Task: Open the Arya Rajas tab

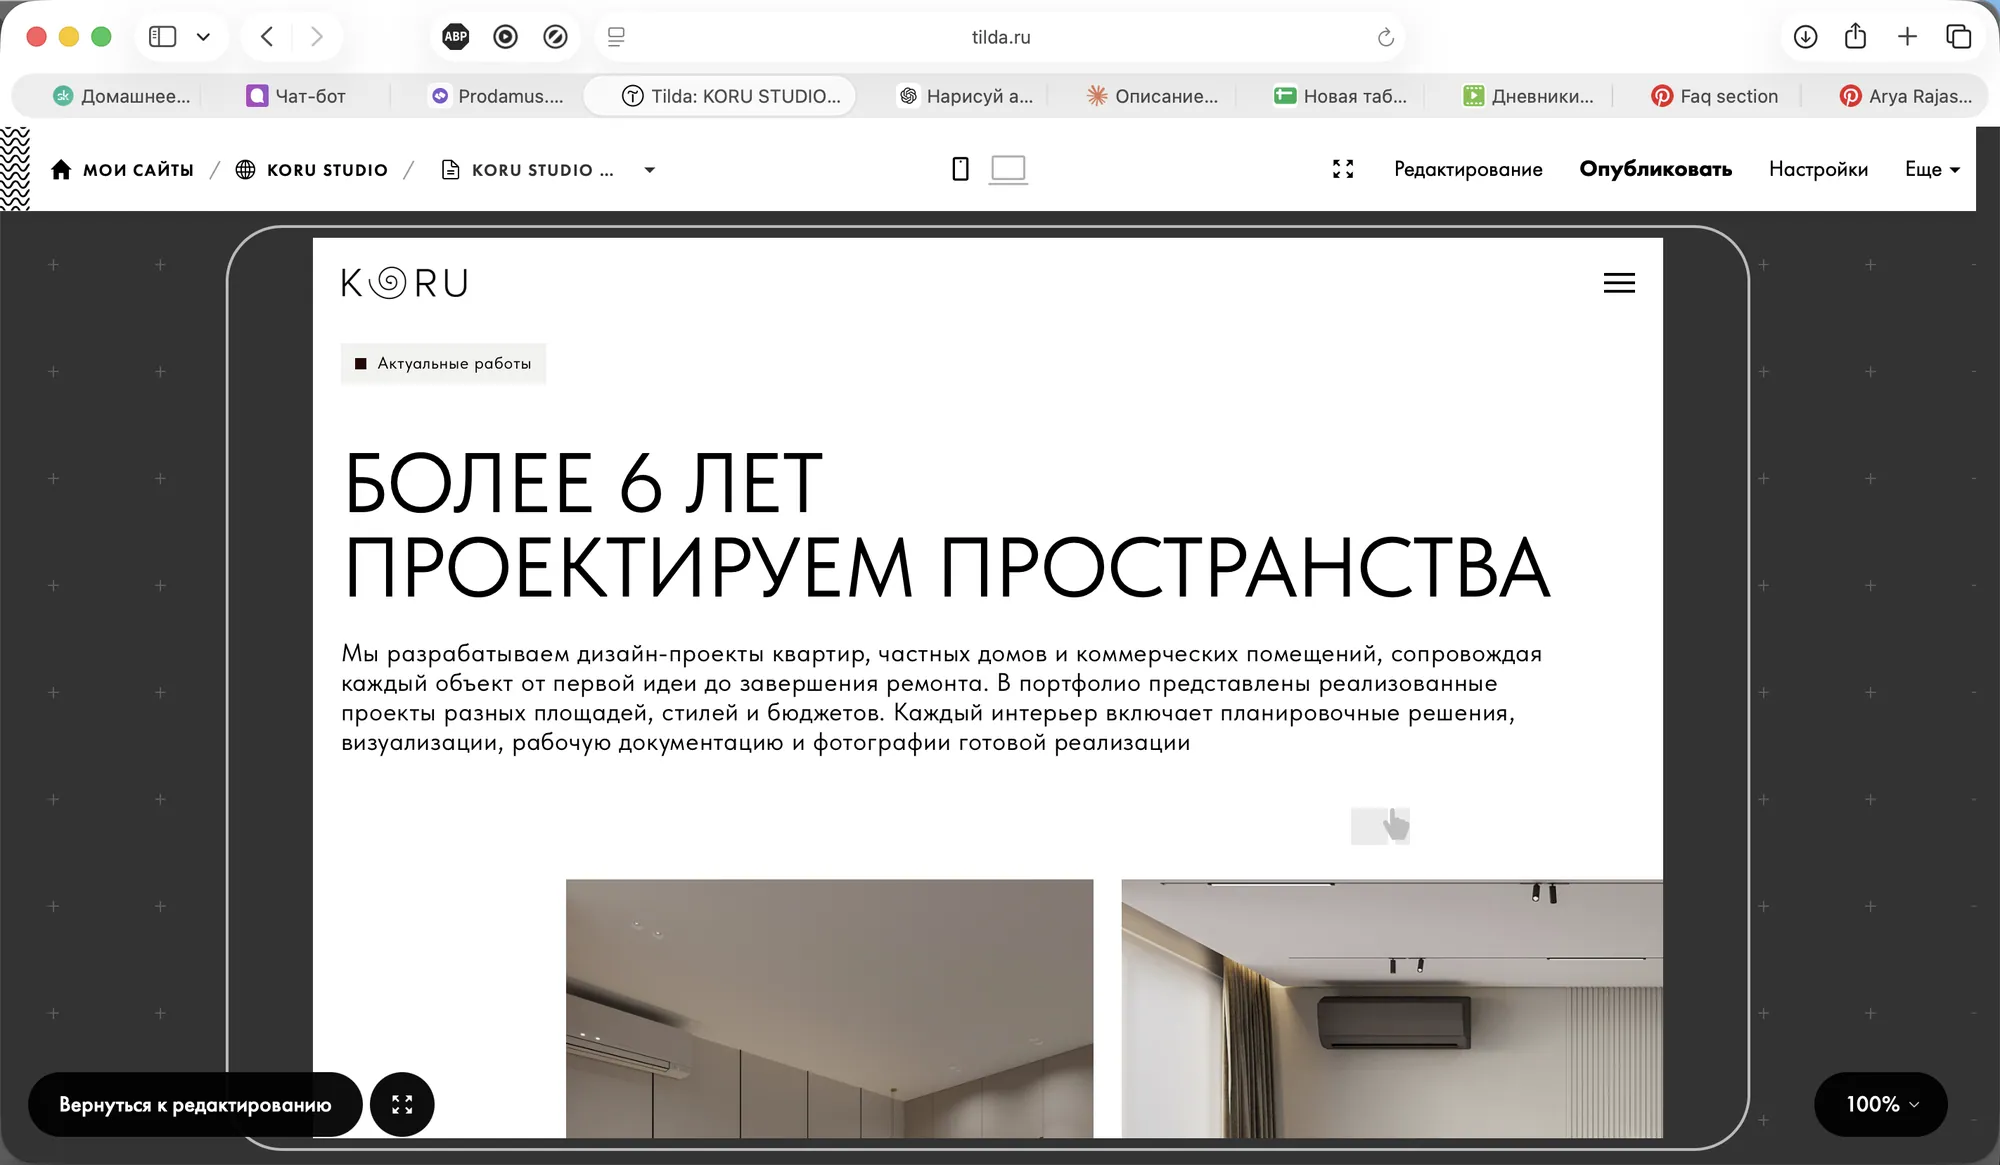Action: click(1906, 96)
